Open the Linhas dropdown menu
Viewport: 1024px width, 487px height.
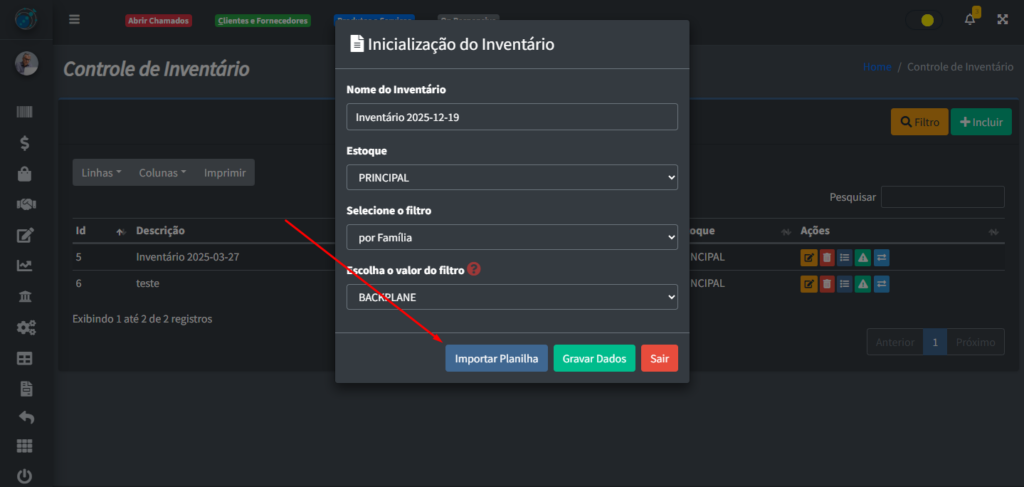[101, 172]
